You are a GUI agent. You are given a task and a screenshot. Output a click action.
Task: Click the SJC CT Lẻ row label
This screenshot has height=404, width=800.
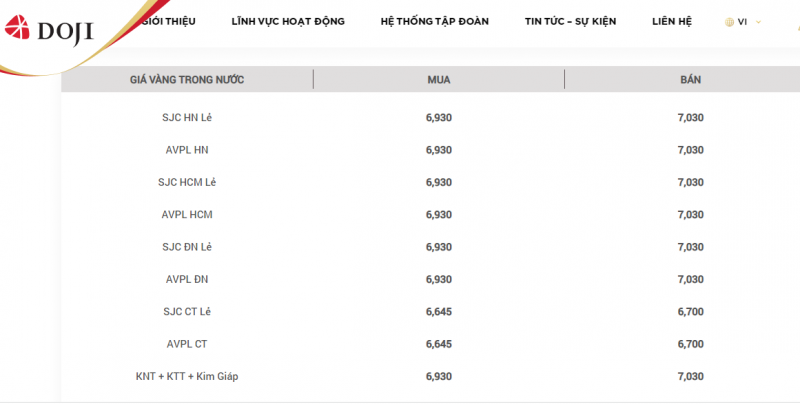tap(187, 311)
